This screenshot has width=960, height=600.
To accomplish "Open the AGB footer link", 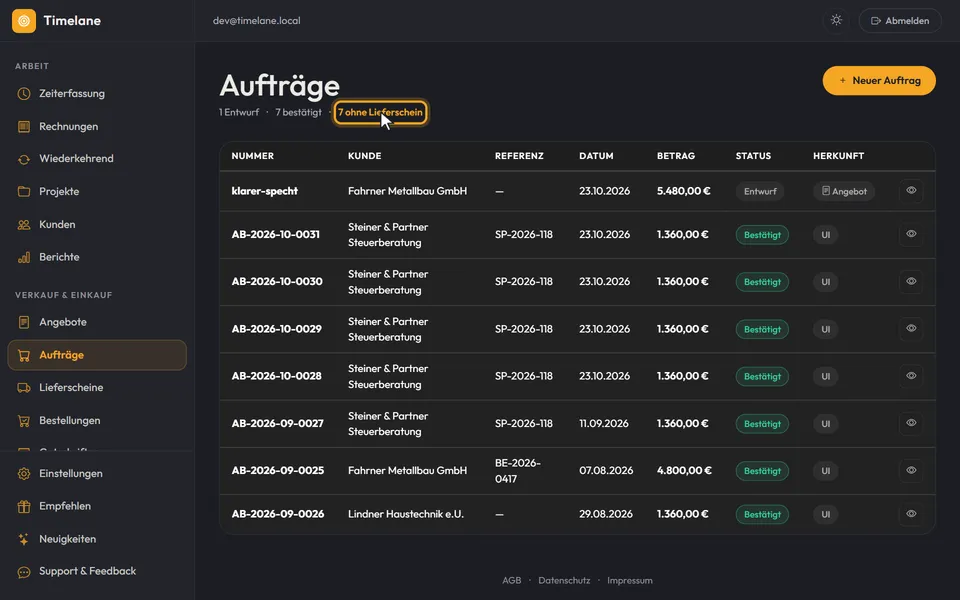I will click(511, 580).
